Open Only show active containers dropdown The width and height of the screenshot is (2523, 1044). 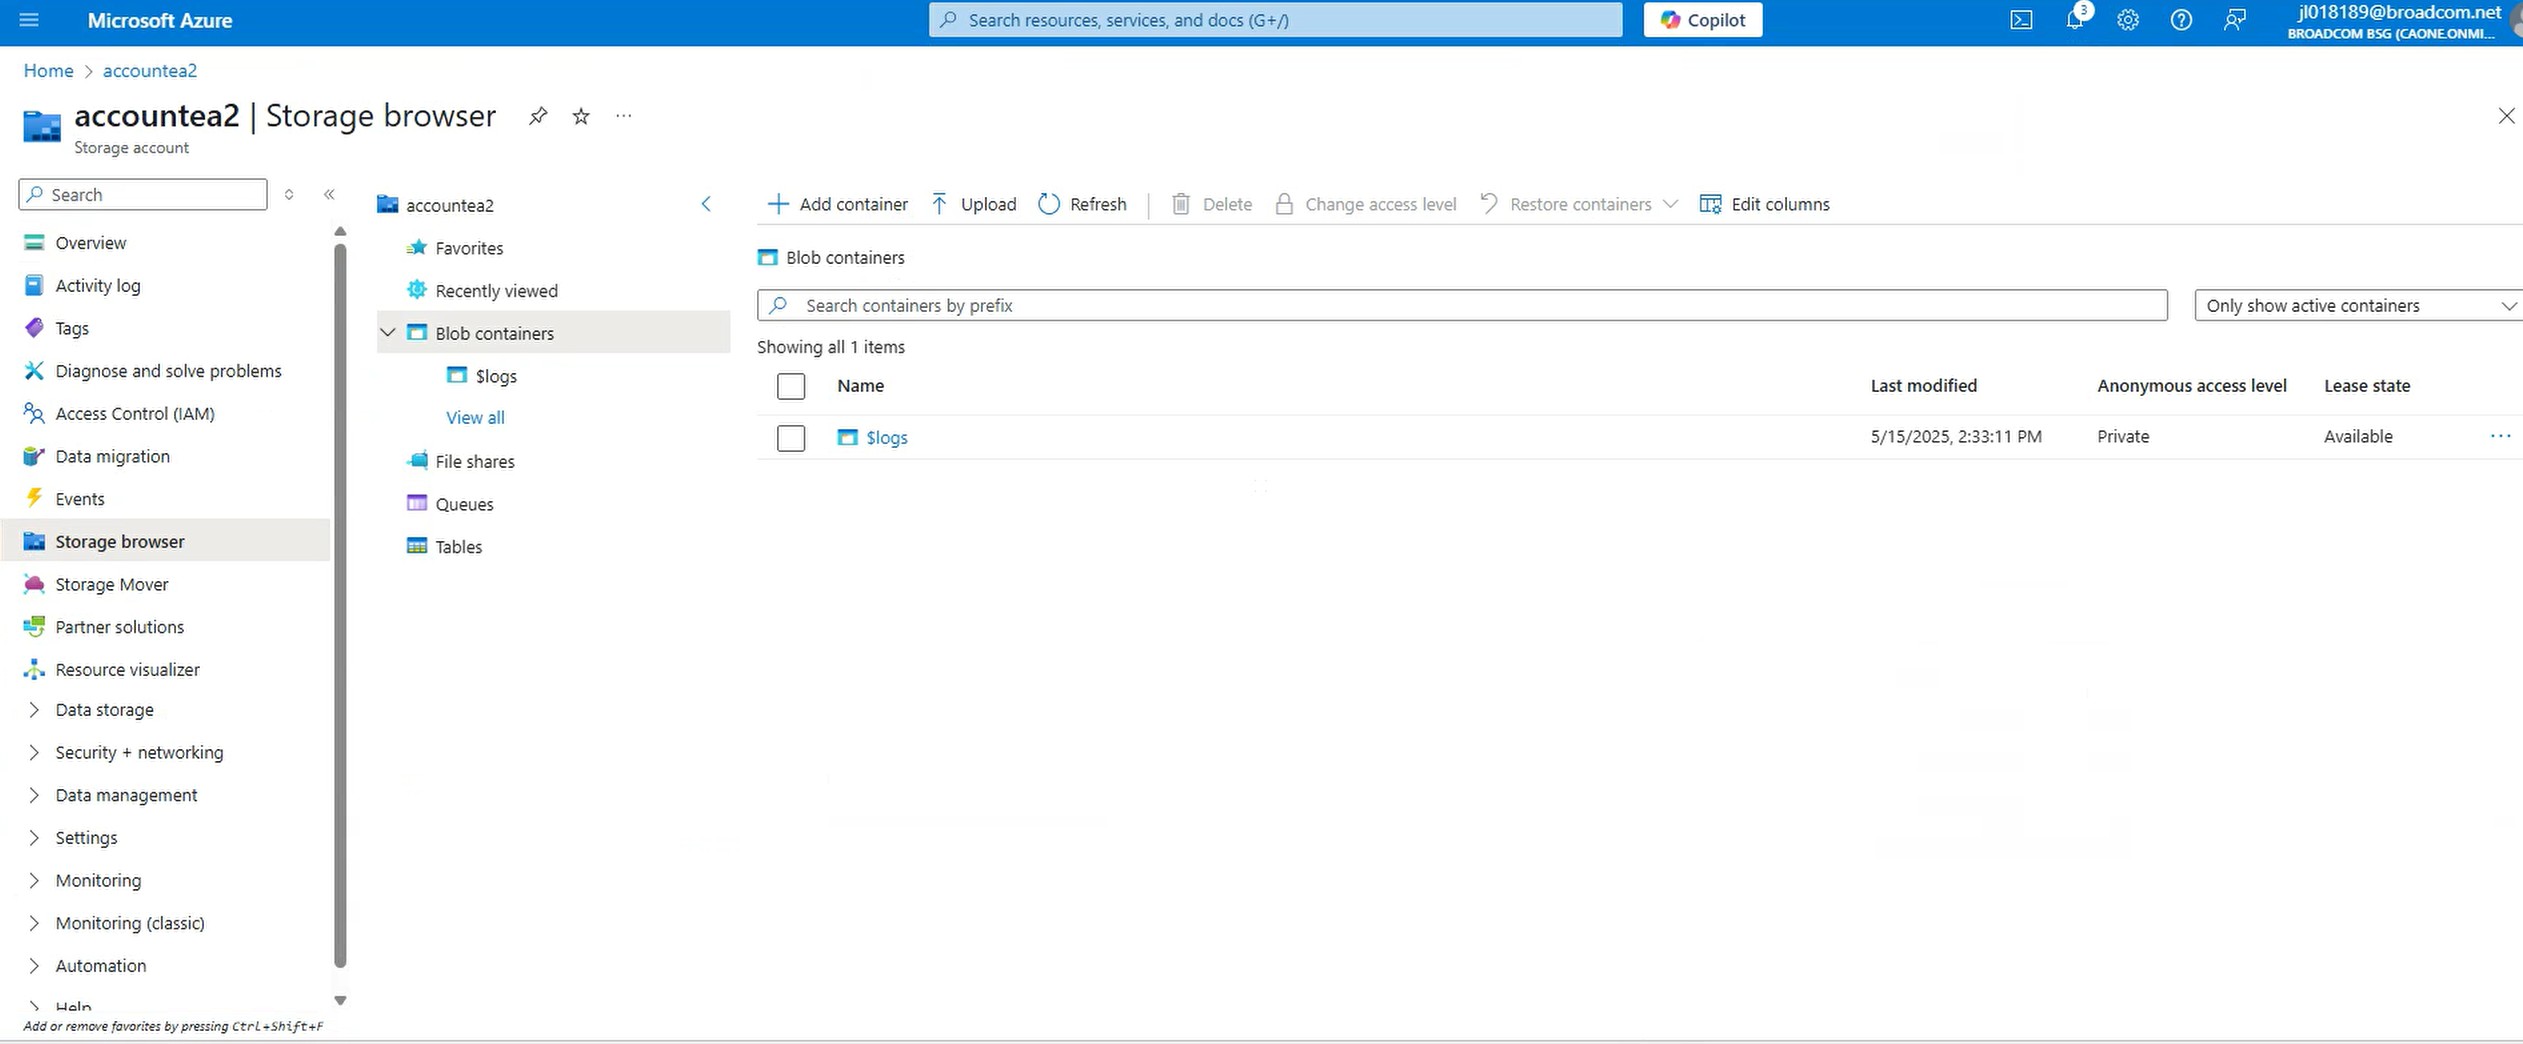click(x=2358, y=305)
